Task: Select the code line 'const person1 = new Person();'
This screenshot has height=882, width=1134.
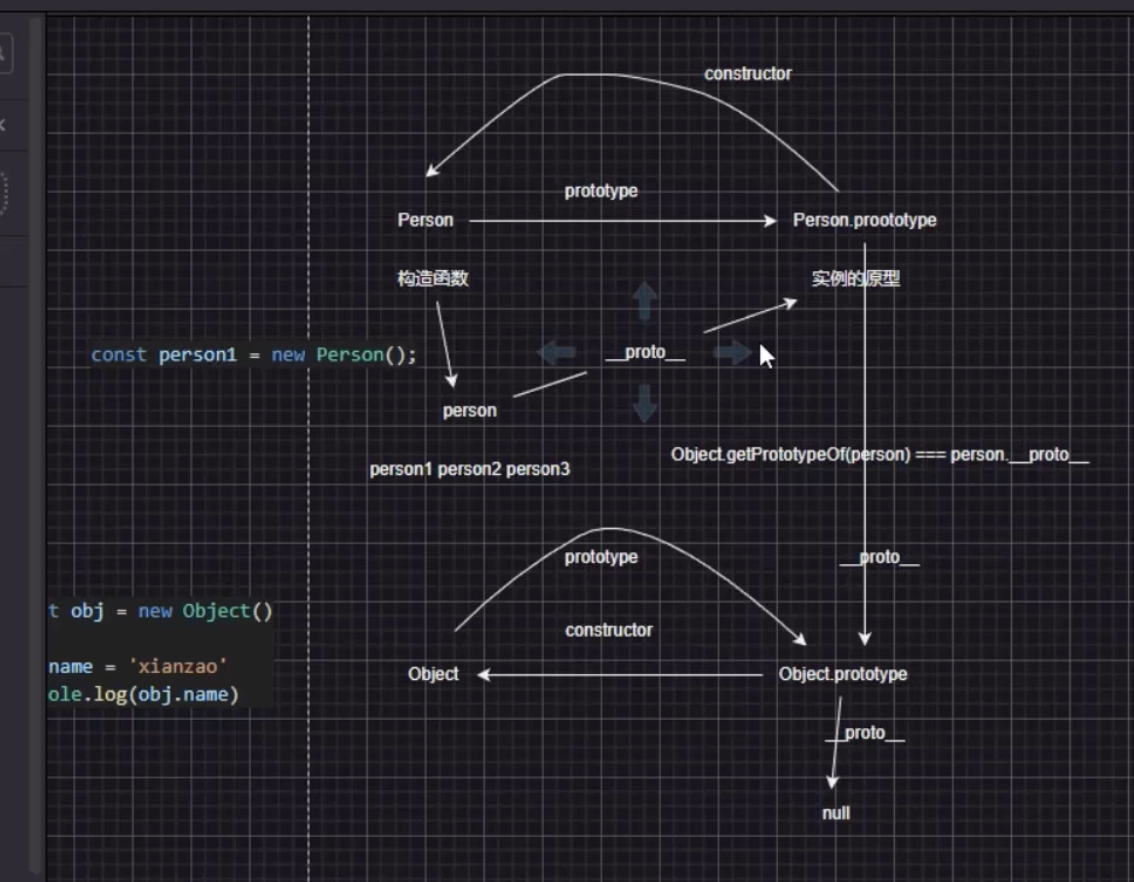Action: pyautogui.click(x=253, y=355)
